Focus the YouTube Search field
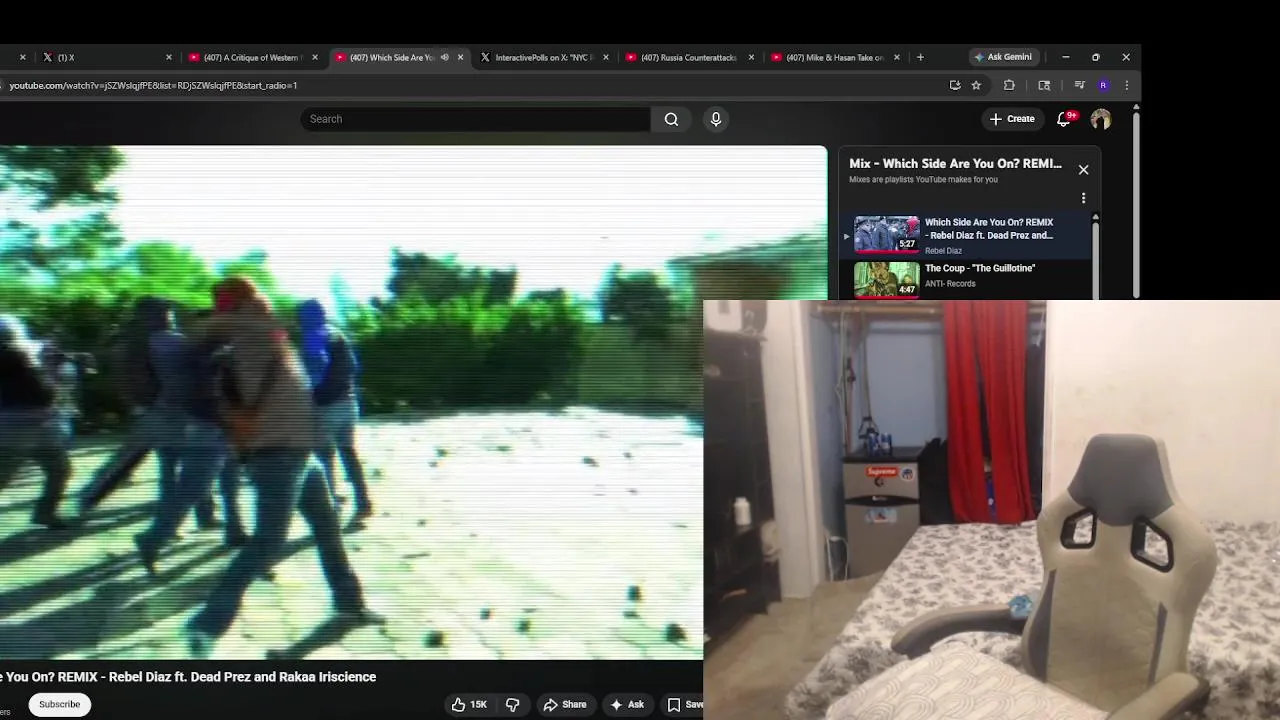Viewport: 1280px width, 720px height. click(475, 119)
